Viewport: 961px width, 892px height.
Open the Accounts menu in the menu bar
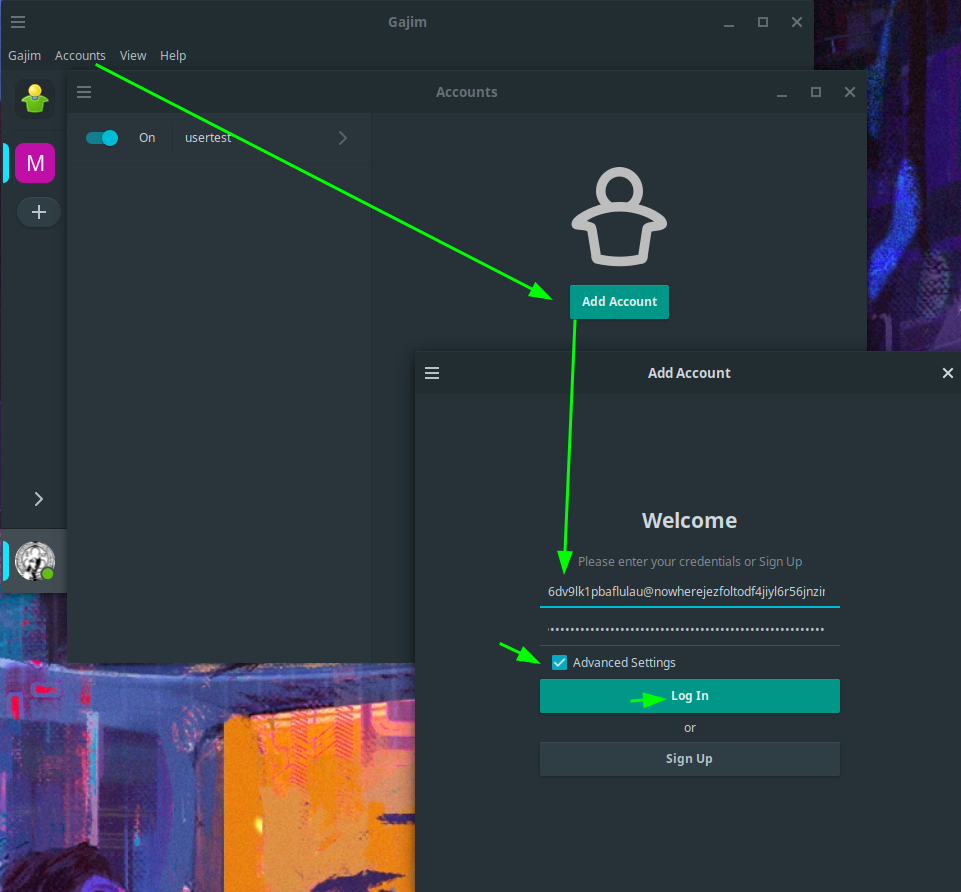80,55
